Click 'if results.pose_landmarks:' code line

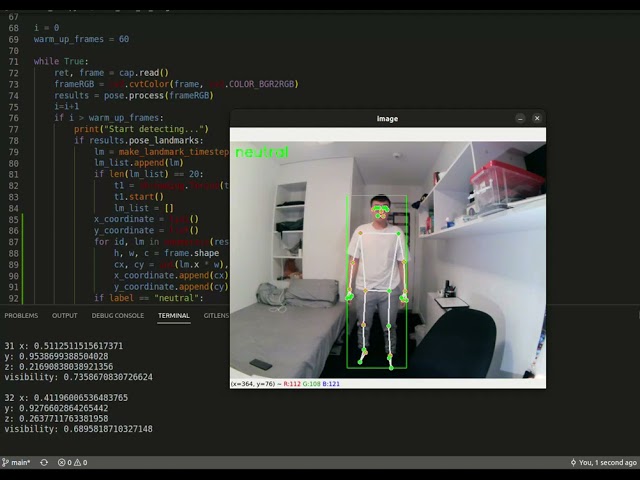pyautogui.click(x=138, y=140)
